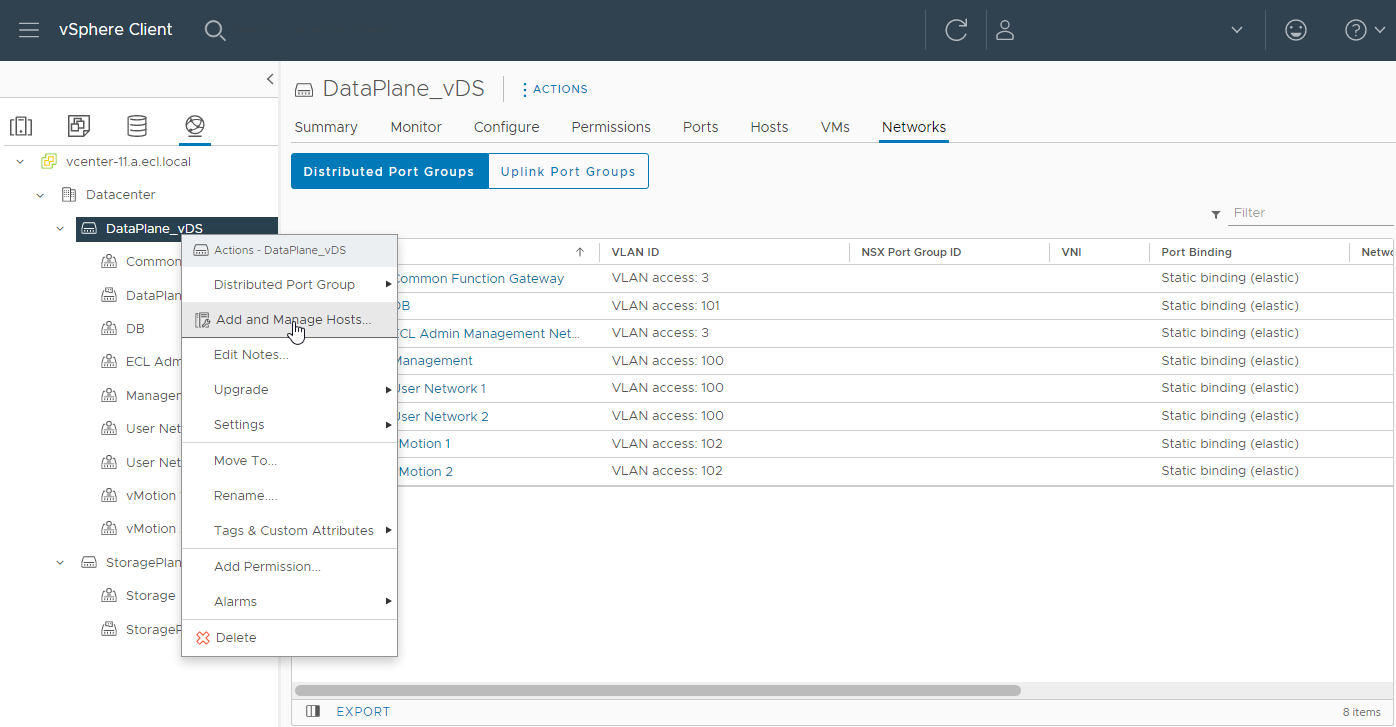Viewport: 1396px width, 727px height.
Task: Toggle column selector icon beside Export
Action: (x=313, y=712)
